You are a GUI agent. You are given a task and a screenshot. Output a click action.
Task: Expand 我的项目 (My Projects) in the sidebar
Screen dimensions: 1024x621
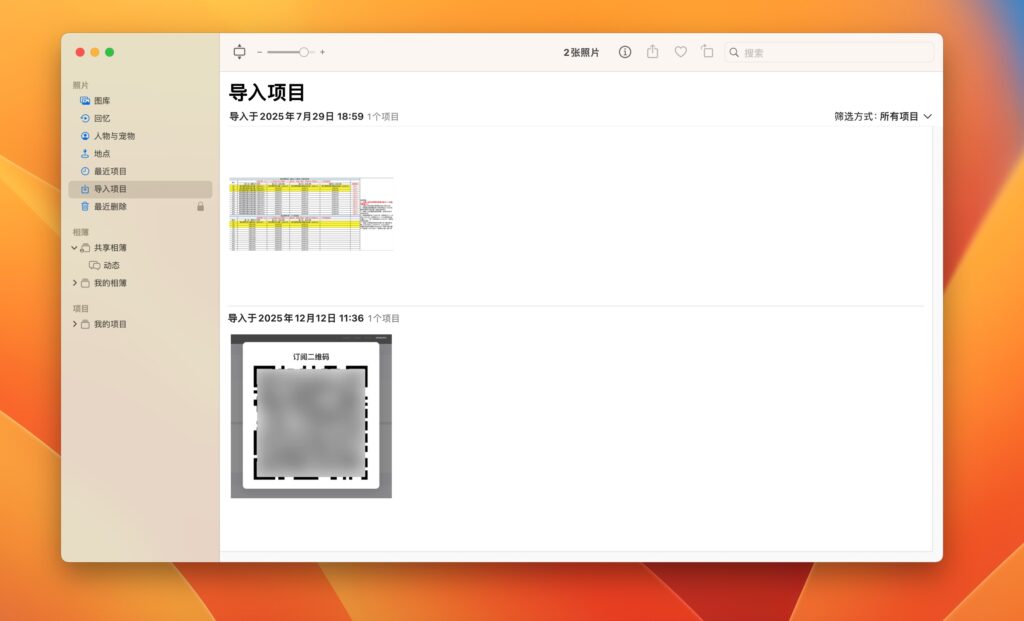(74, 323)
